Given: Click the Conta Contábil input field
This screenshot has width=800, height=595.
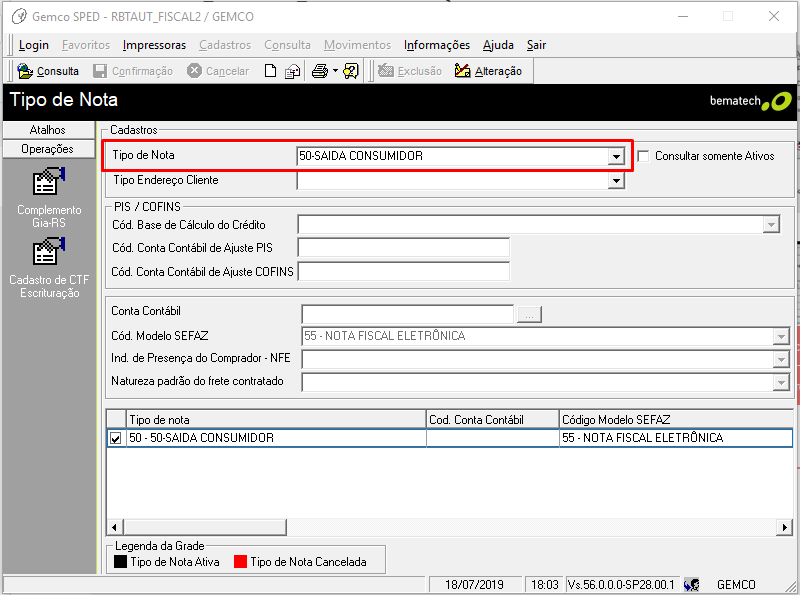Looking at the screenshot, I should (408, 314).
